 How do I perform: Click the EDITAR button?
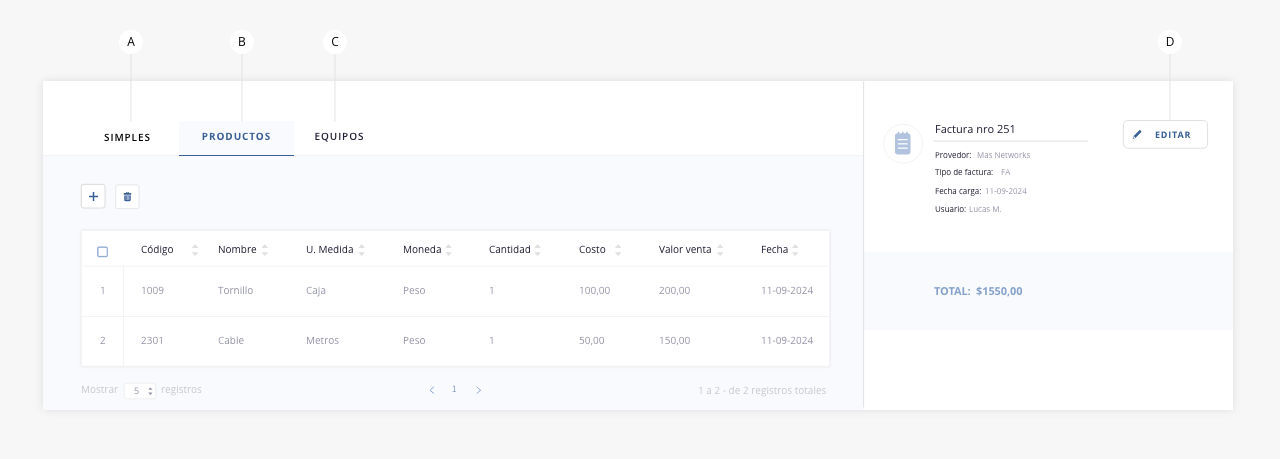[1165, 134]
